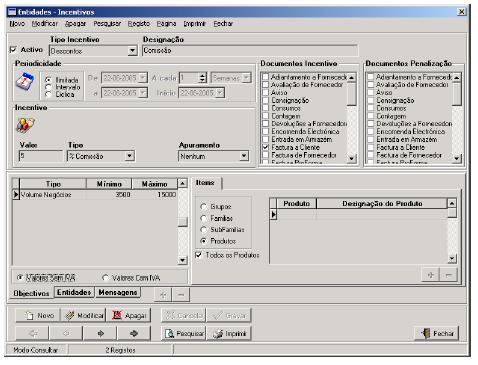Click plus button beside Mensagens tab

[x=163, y=295]
